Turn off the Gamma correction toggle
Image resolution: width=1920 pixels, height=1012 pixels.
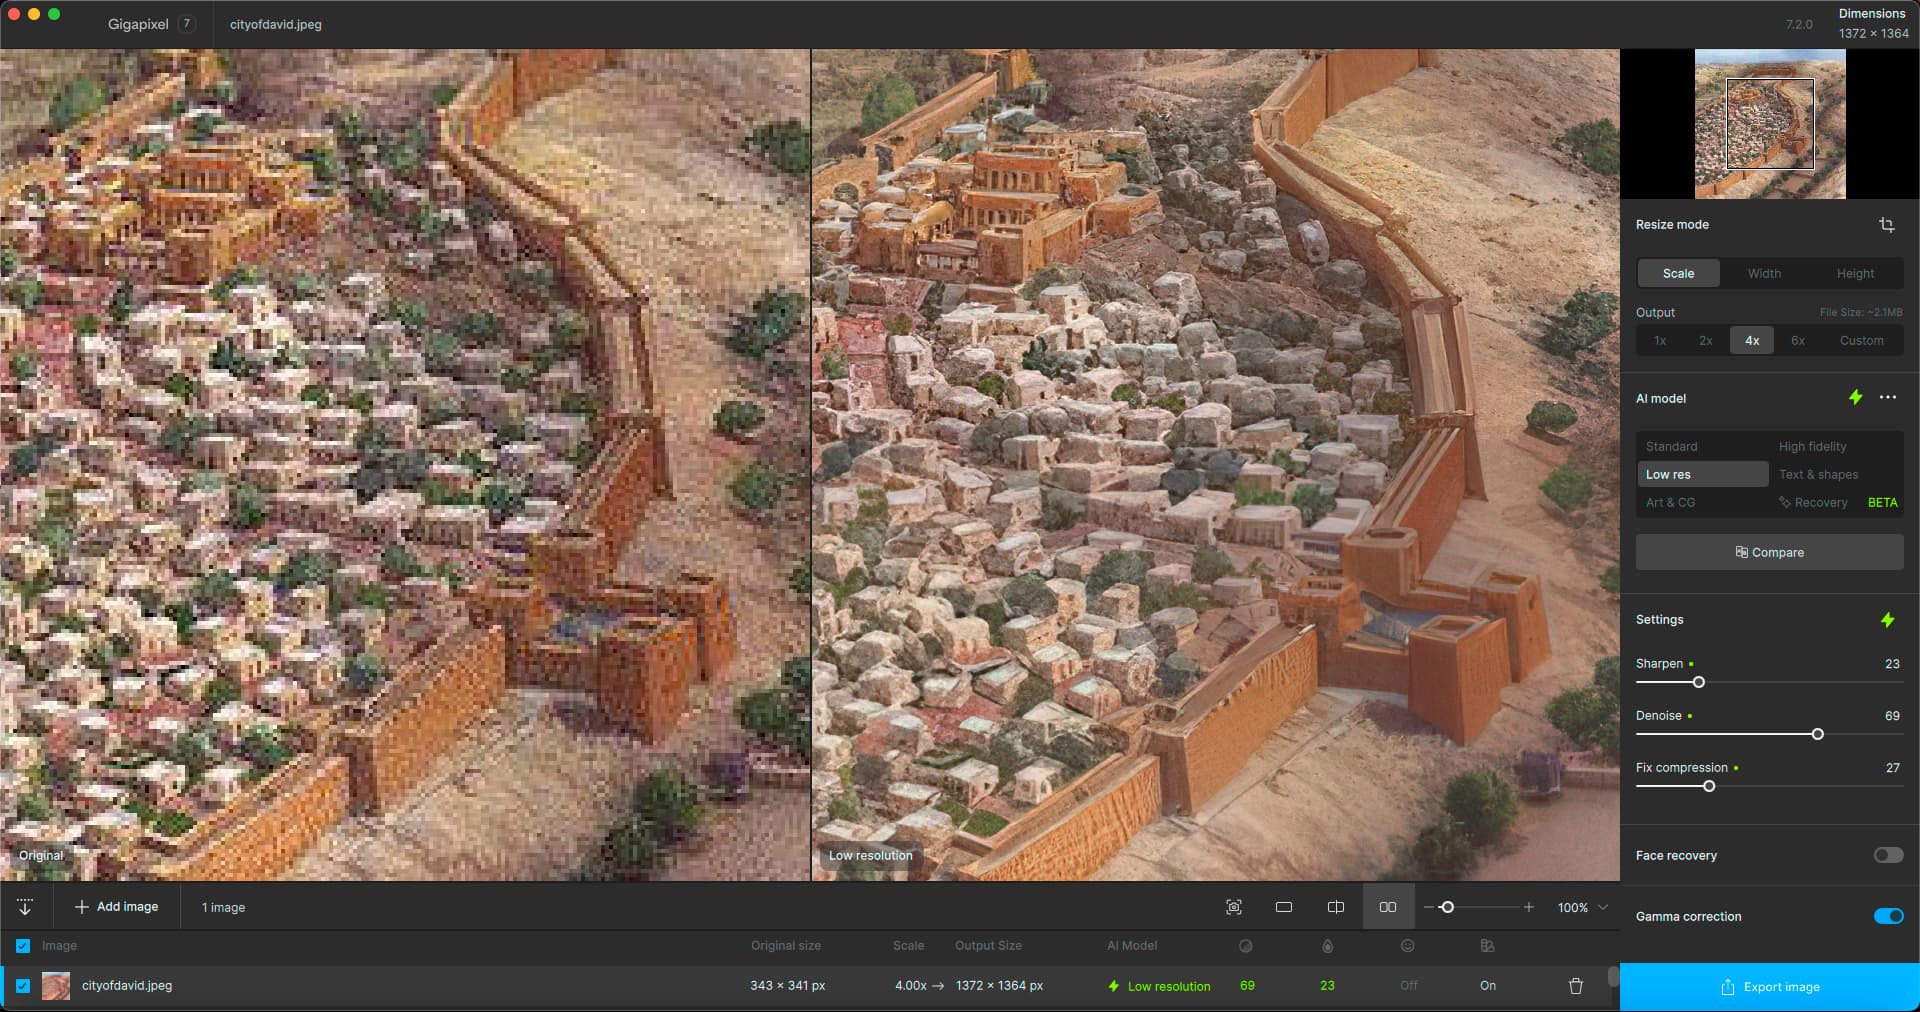pyautogui.click(x=1887, y=916)
